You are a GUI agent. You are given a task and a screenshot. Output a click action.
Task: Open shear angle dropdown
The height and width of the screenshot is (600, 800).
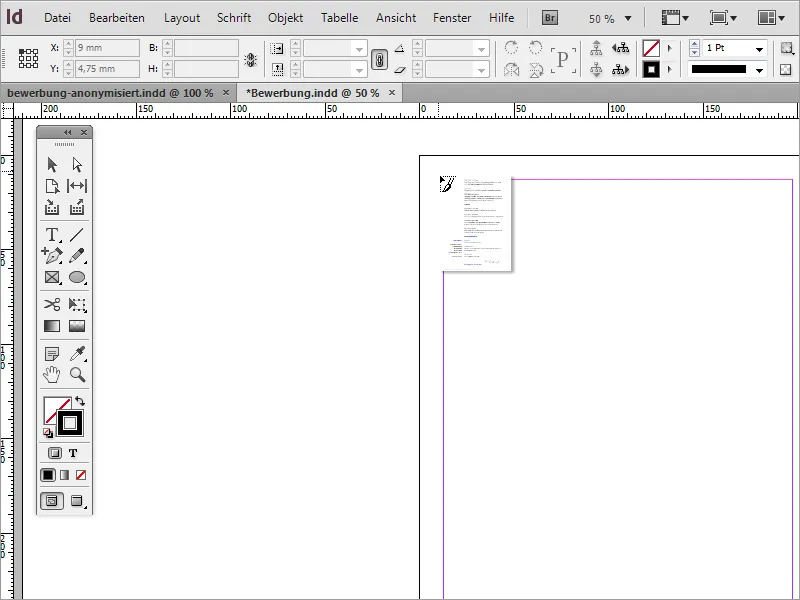pos(482,70)
